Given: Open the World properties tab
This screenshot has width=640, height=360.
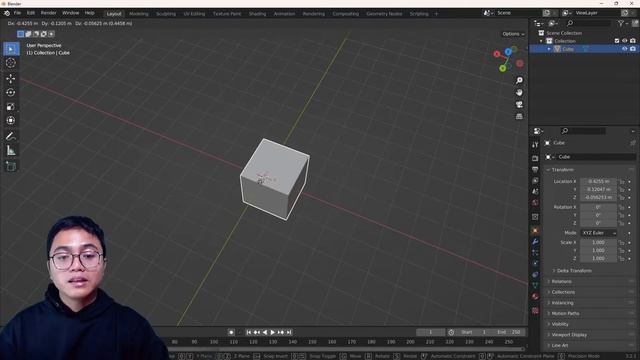Looking at the screenshot, I should point(535,202).
